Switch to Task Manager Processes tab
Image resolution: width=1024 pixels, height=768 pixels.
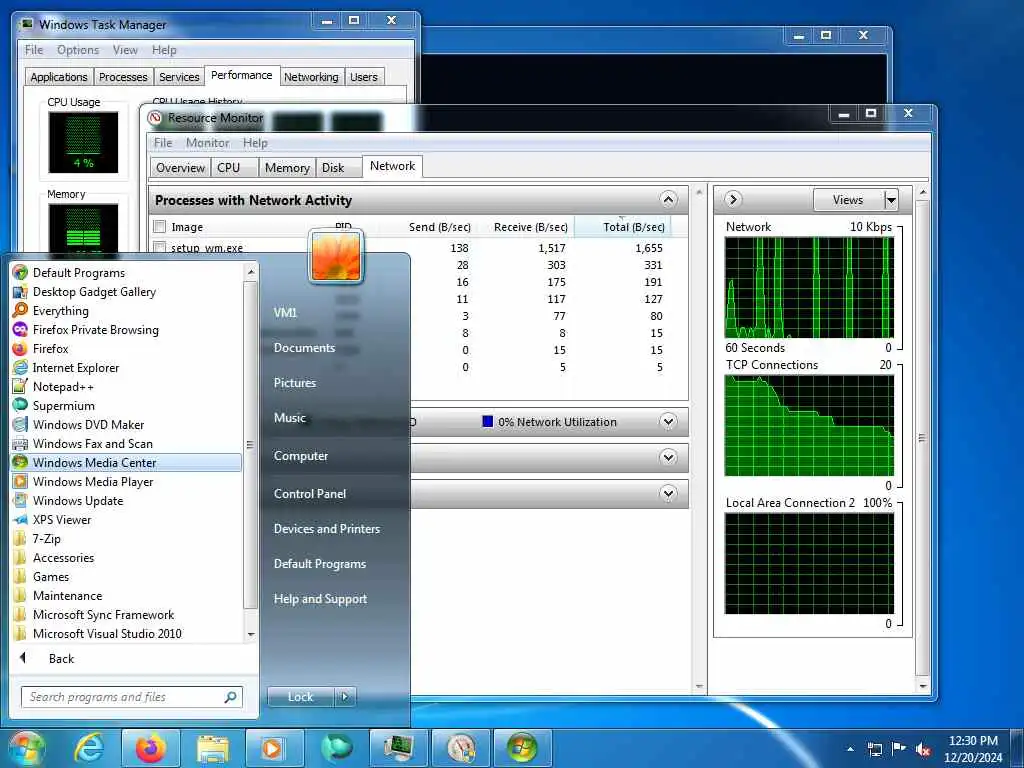click(123, 77)
